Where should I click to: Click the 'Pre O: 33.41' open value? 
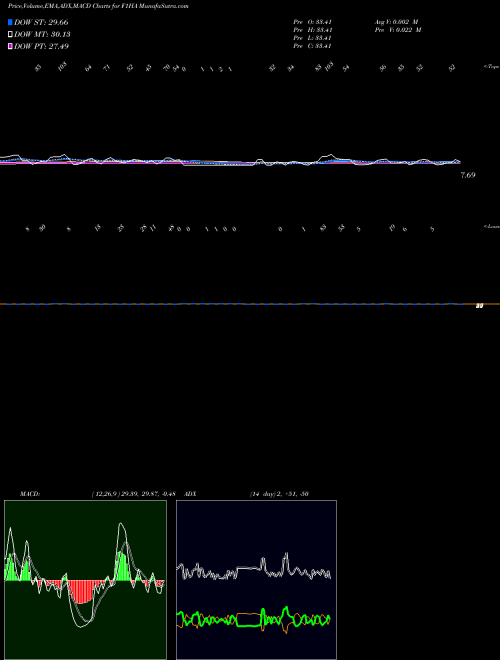tap(313, 22)
